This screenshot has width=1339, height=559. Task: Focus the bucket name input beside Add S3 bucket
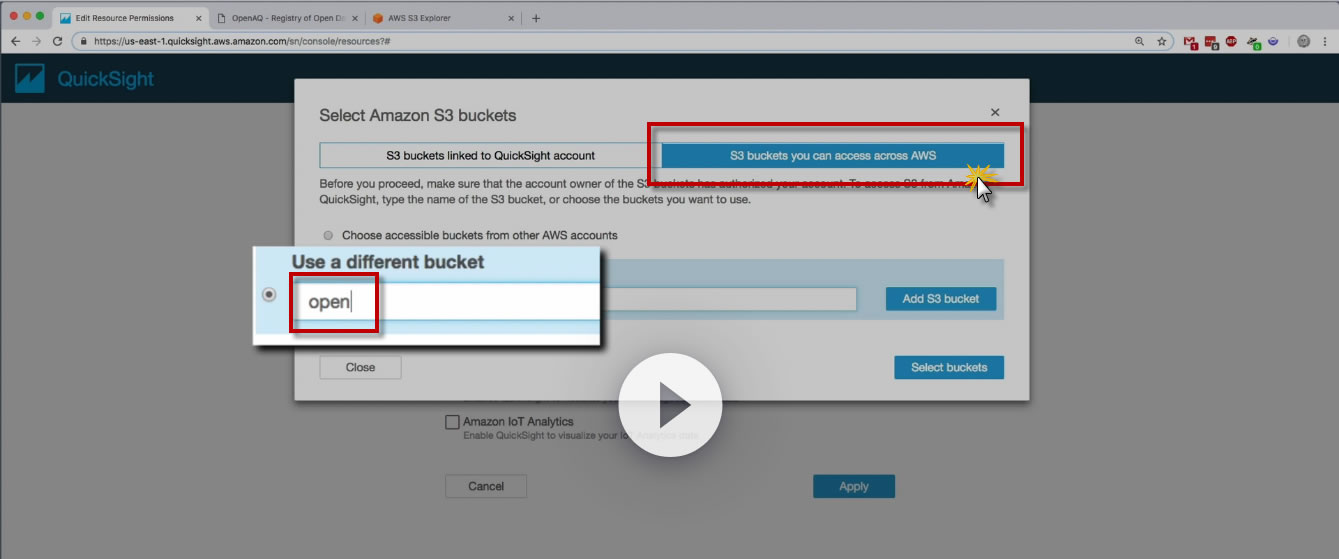tap(728, 298)
